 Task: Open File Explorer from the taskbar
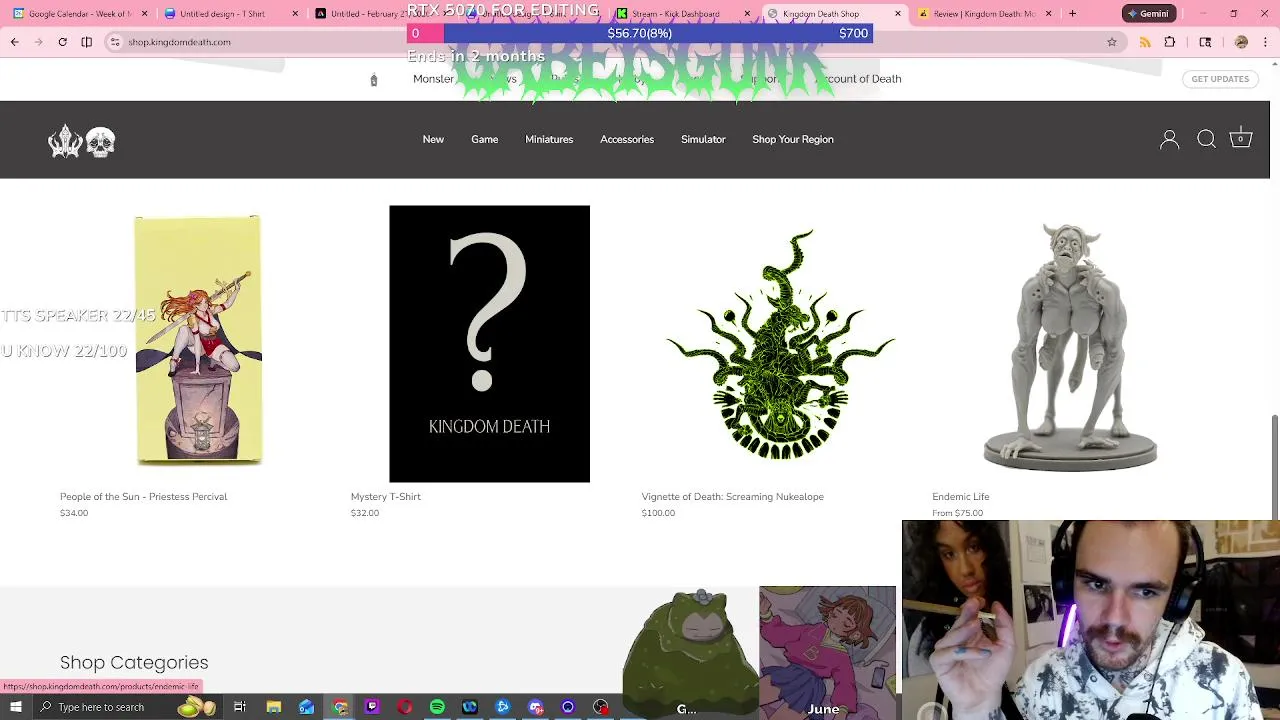coord(273,707)
